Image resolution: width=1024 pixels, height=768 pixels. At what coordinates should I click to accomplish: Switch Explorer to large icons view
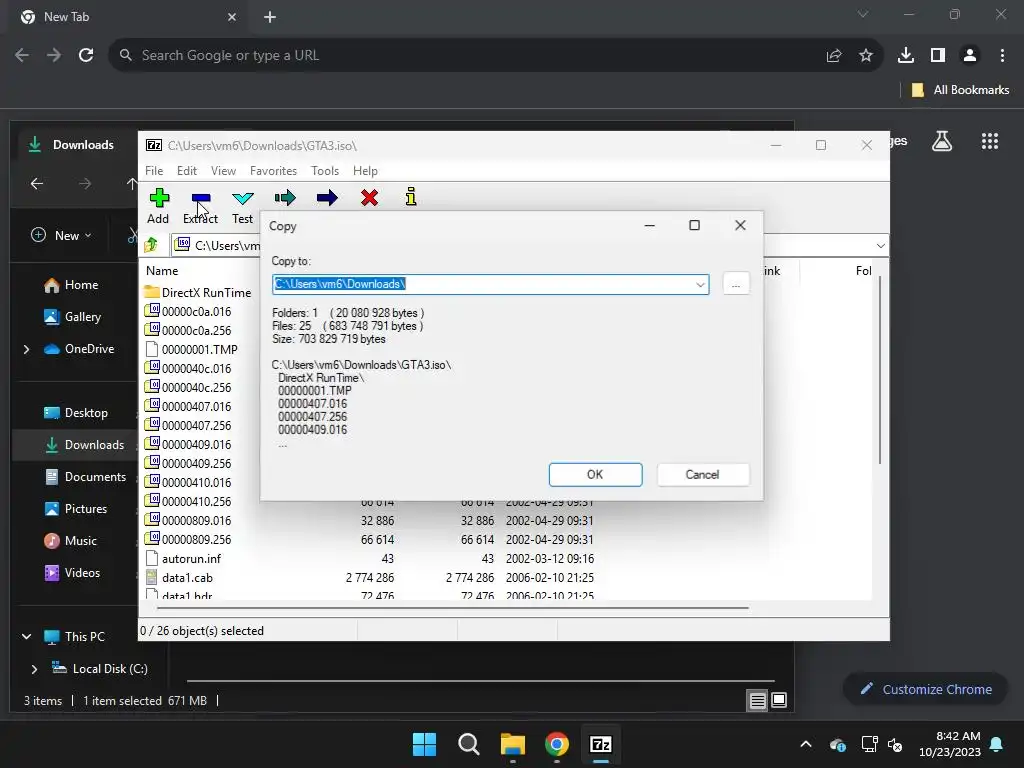[779, 701]
